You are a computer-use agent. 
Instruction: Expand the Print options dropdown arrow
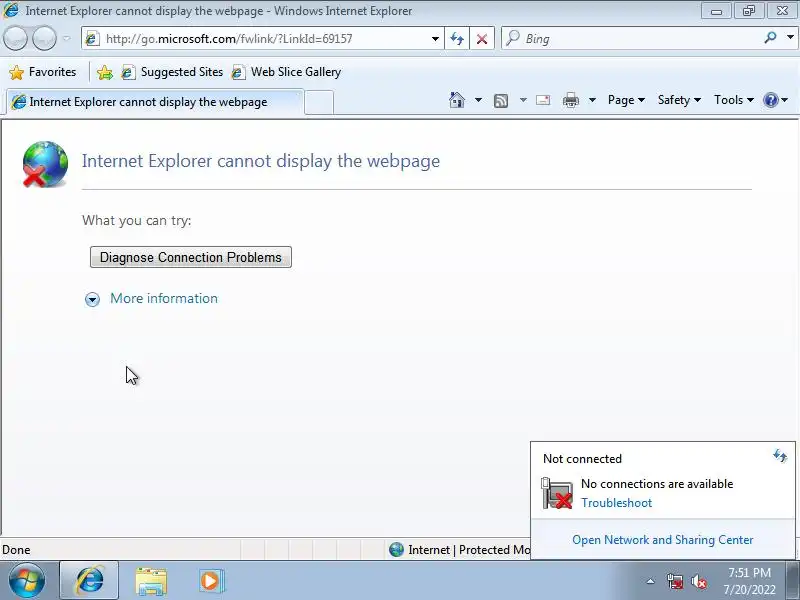coord(592,100)
